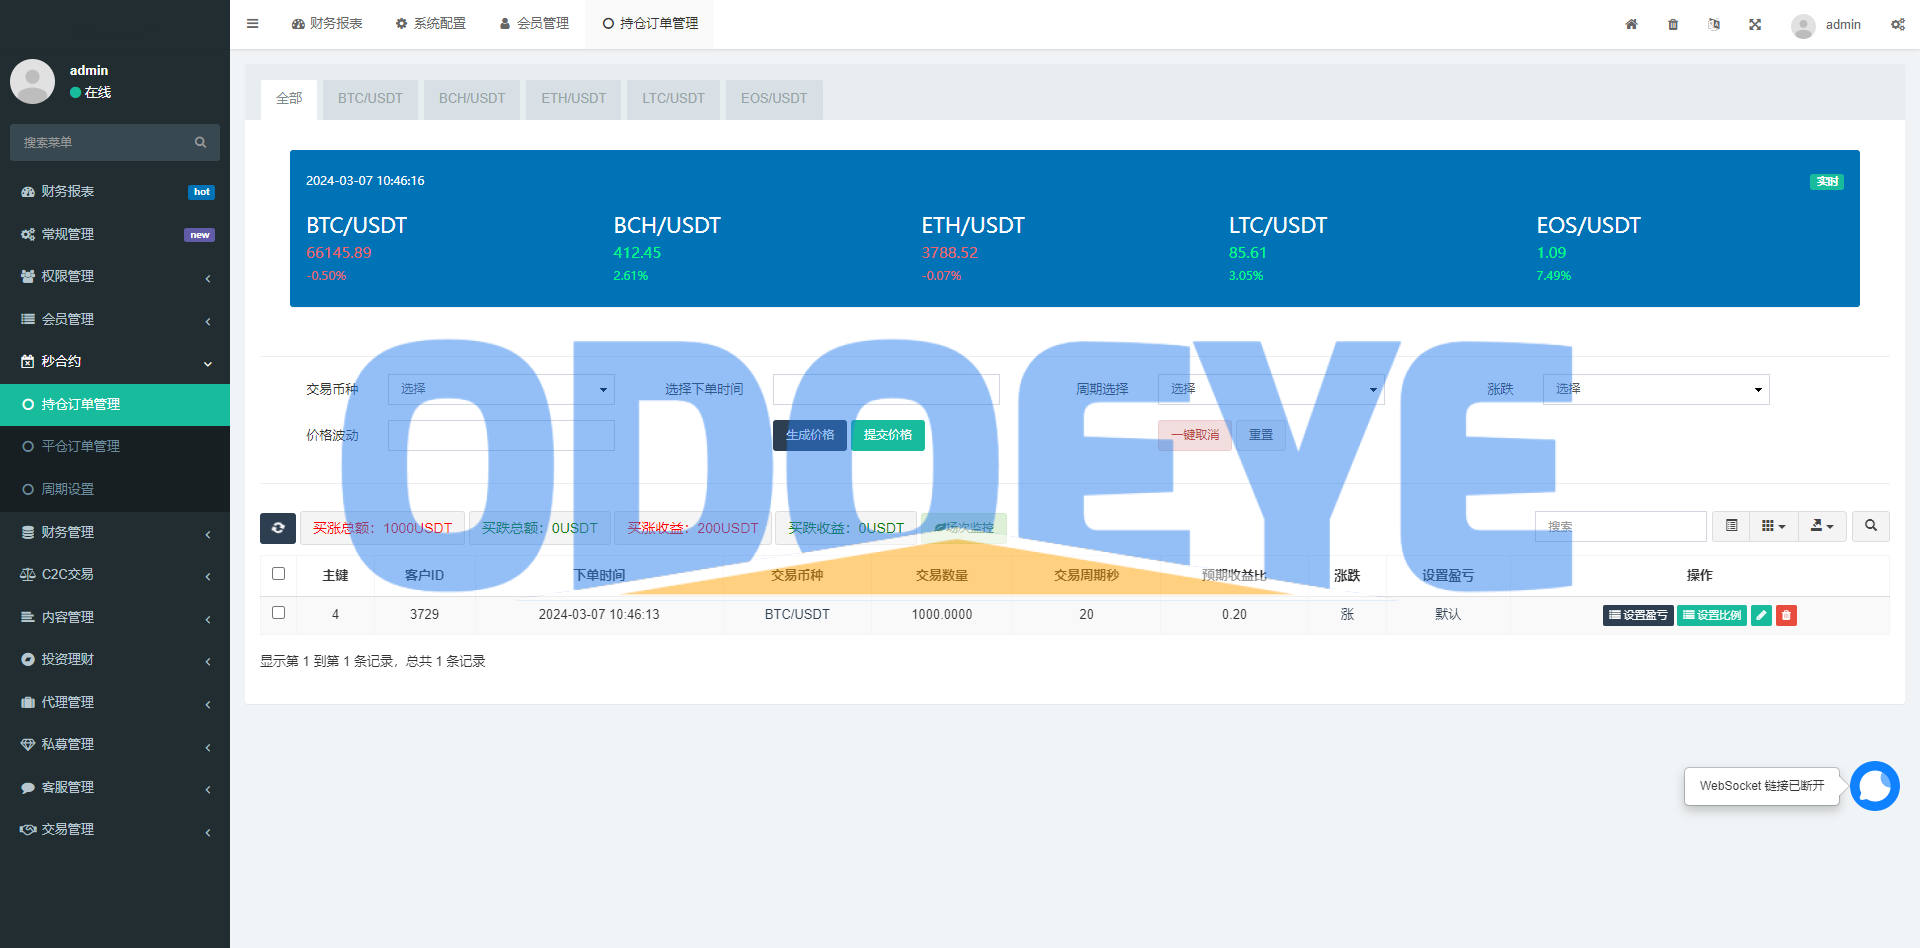Click the sidebar admin profile avatar
Screen dimensions: 1920x948
click(32, 81)
